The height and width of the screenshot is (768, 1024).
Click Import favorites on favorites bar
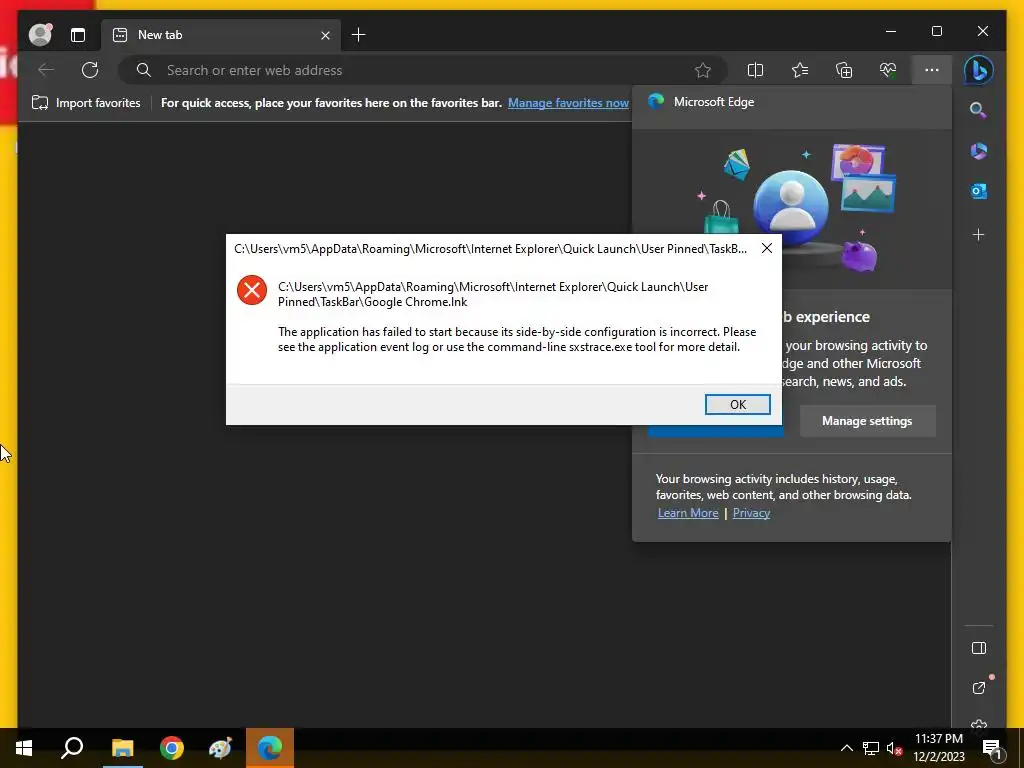click(x=86, y=103)
